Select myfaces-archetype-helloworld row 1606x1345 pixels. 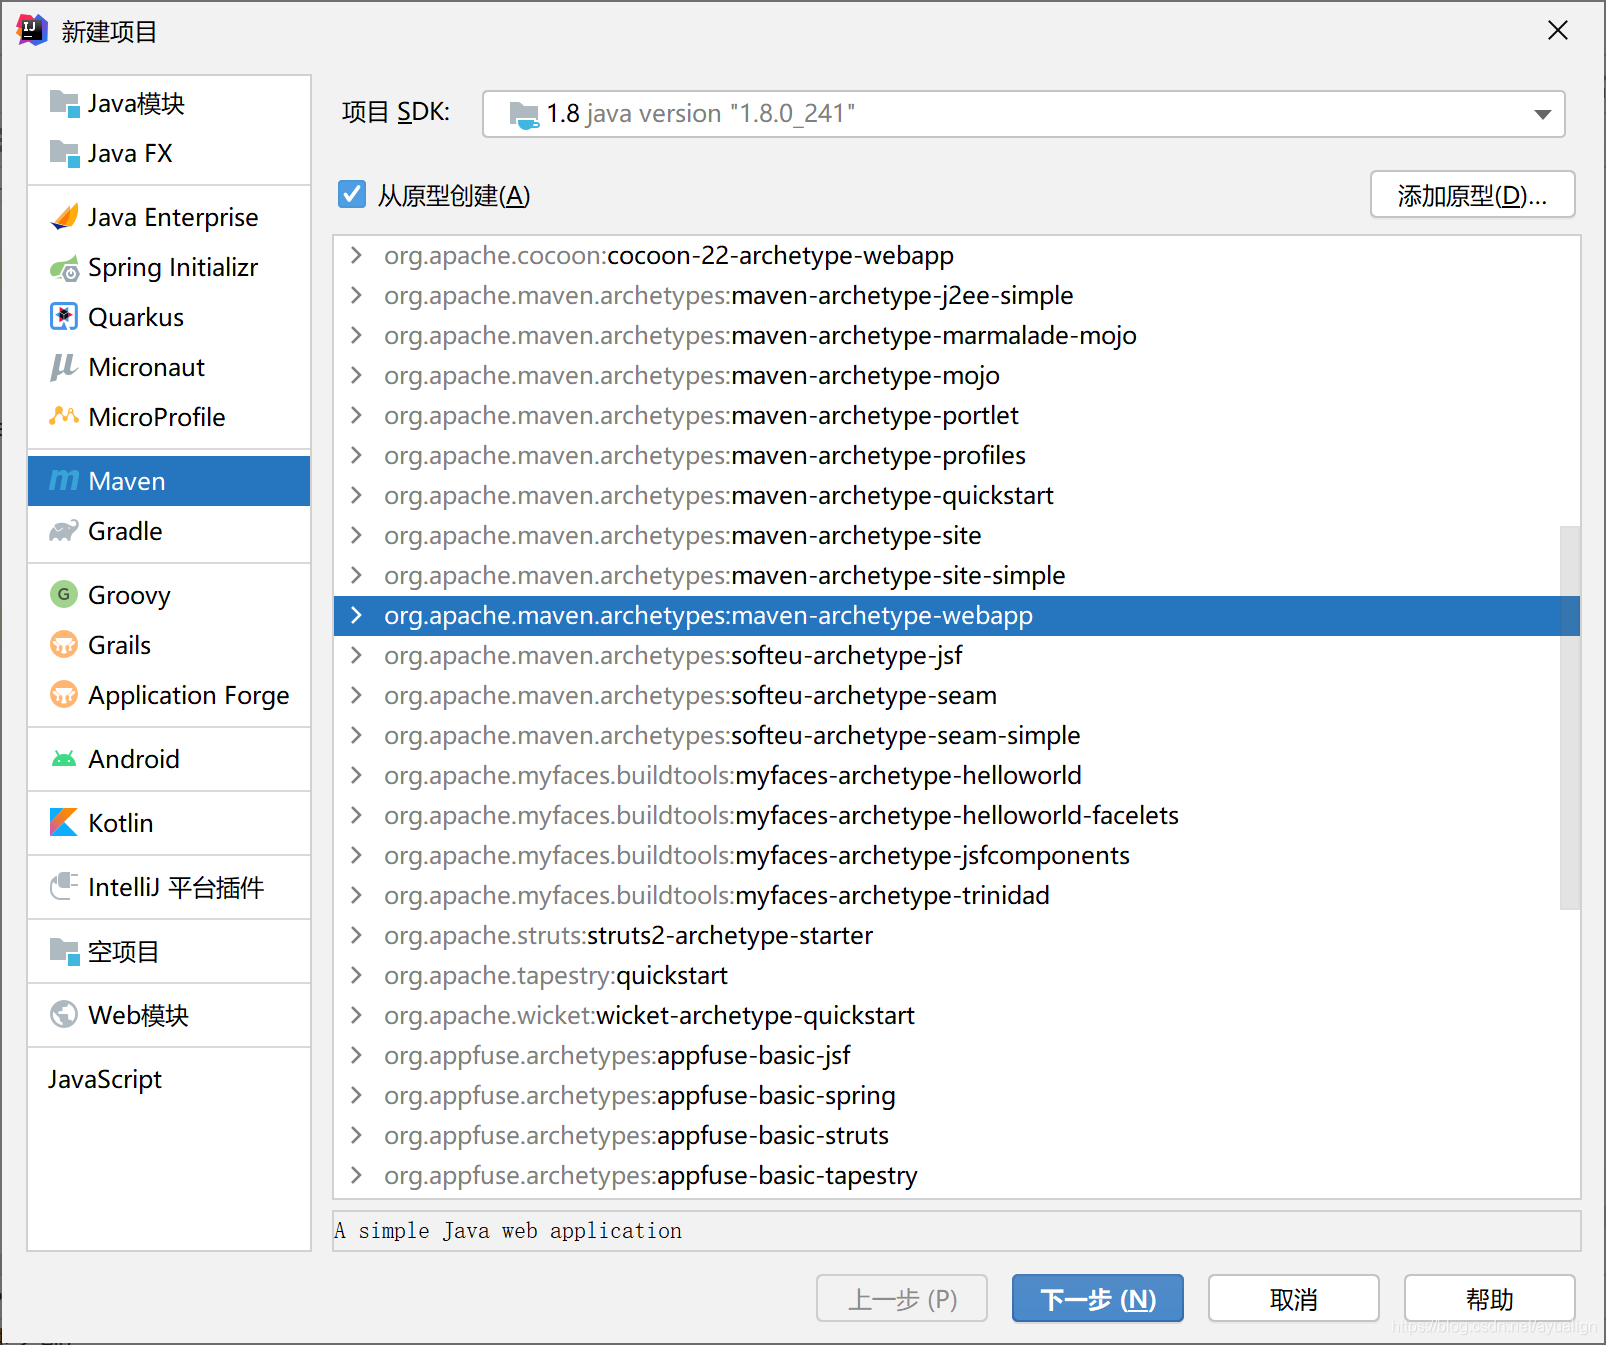[957, 775]
